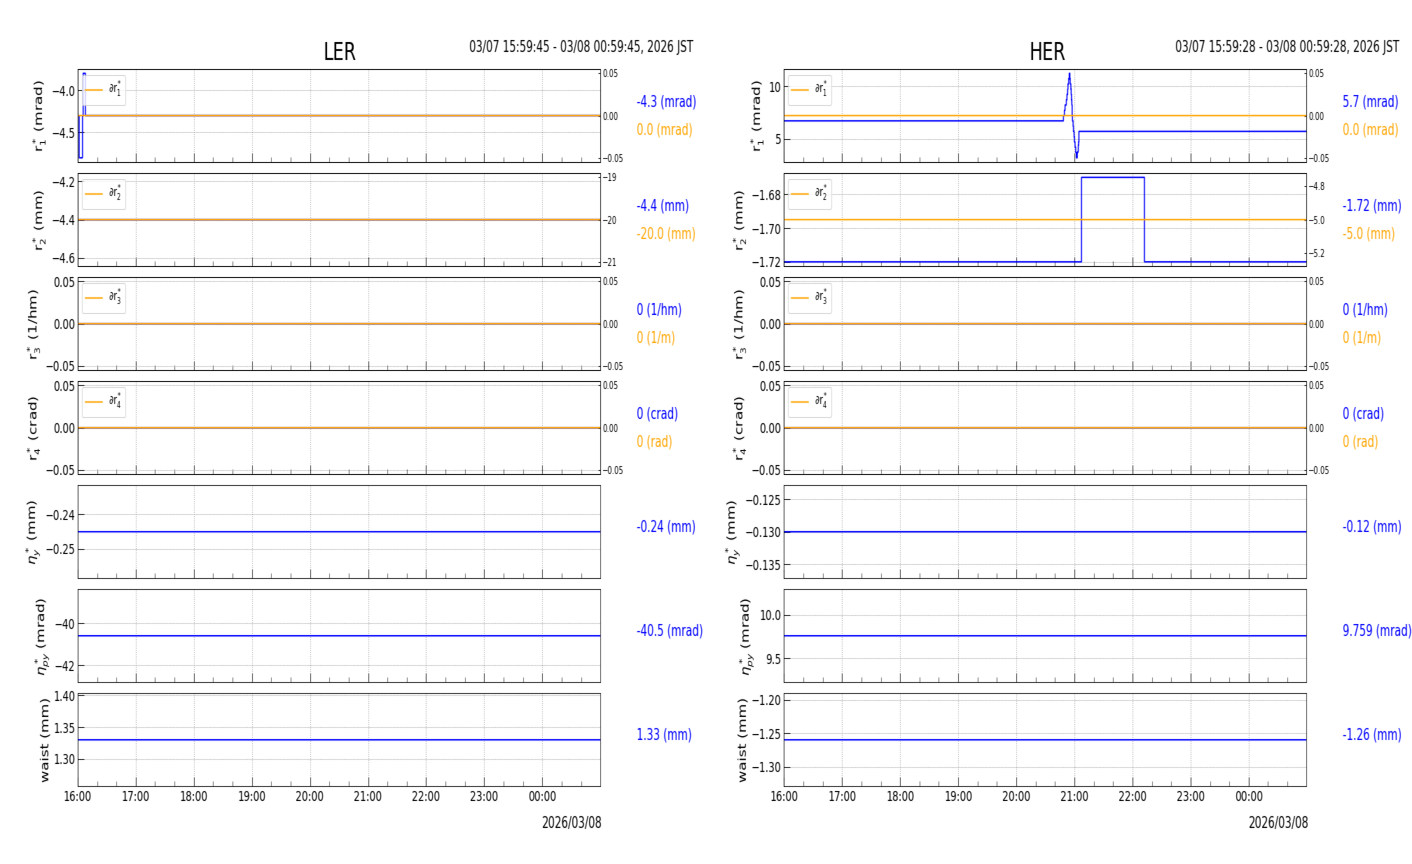1412x864 pixels.
Task: Click the 21:00 tick label on LER axis
Action: click(368, 797)
